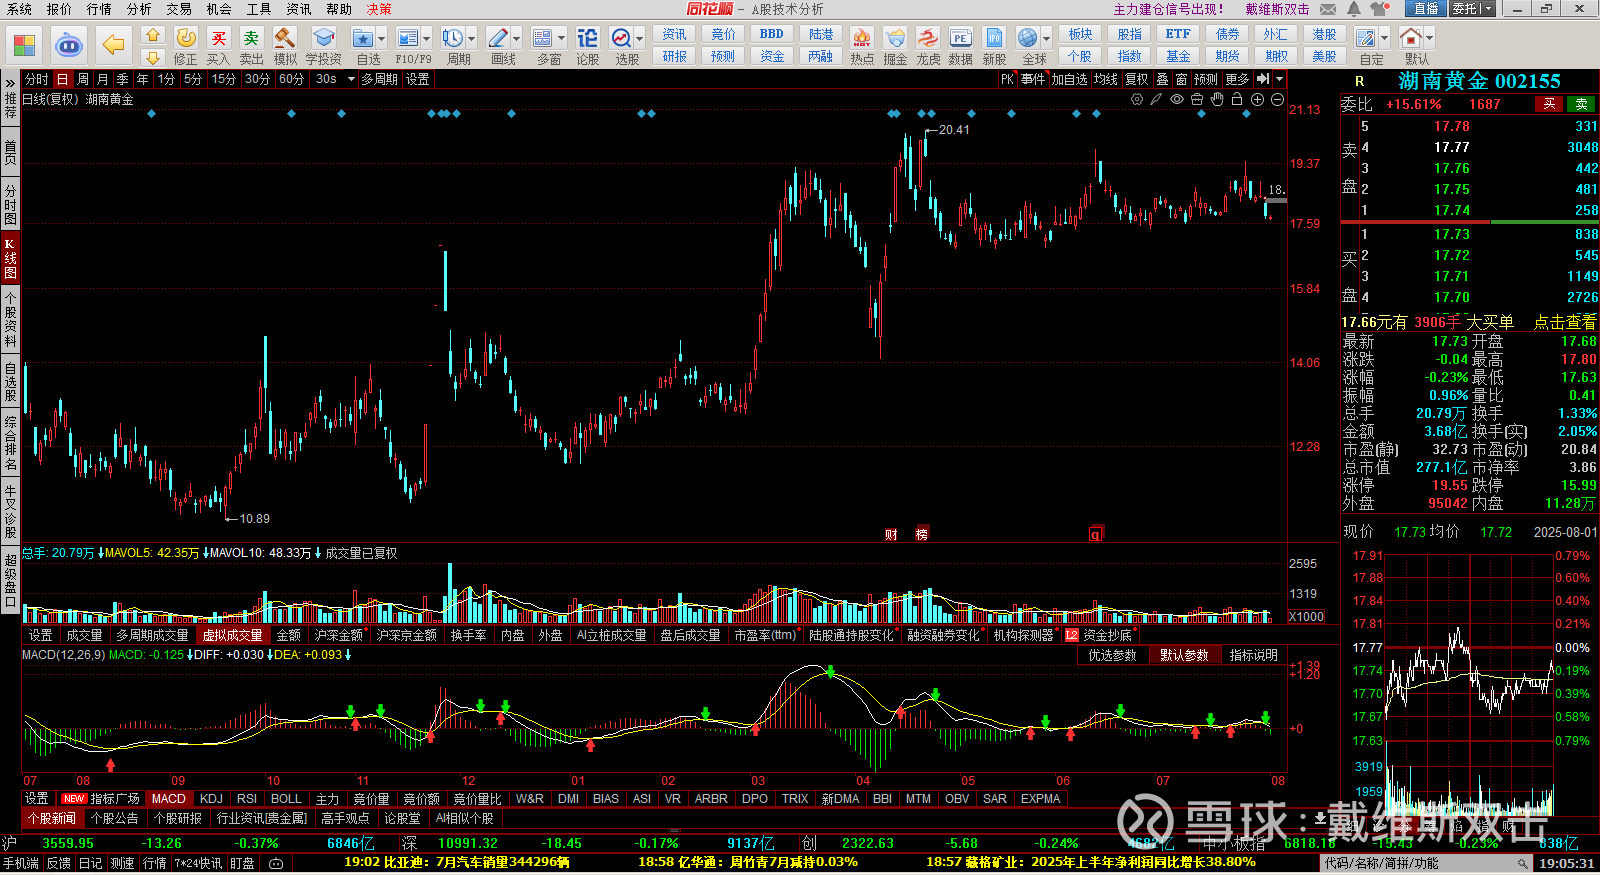1600x875 pixels.
Task: Click the mail envelope icon in title bar
Action: pos(1328,9)
